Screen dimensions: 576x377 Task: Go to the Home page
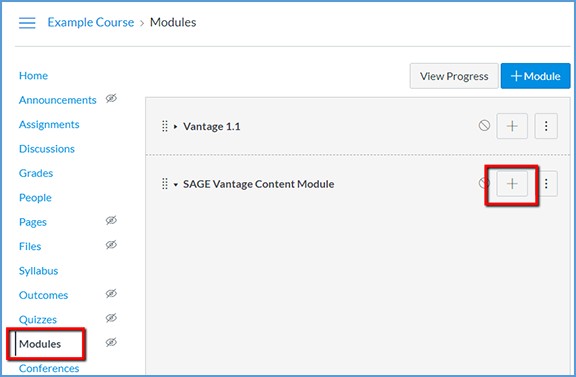[x=33, y=76]
